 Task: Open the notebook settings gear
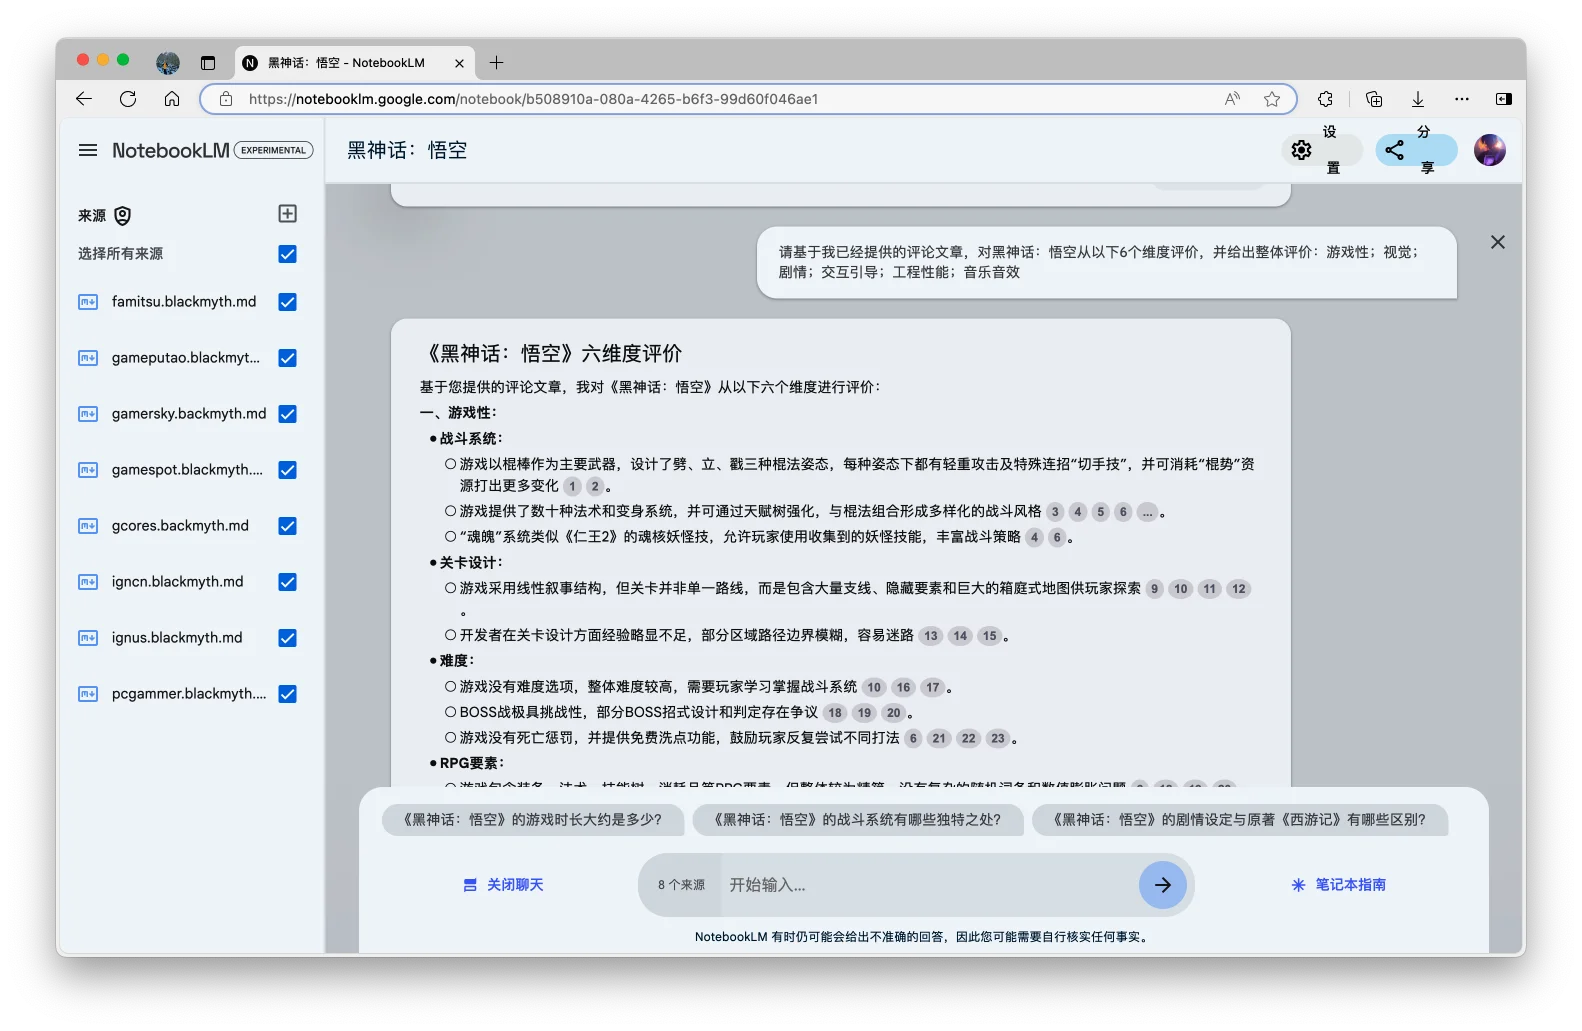[1301, 150]
